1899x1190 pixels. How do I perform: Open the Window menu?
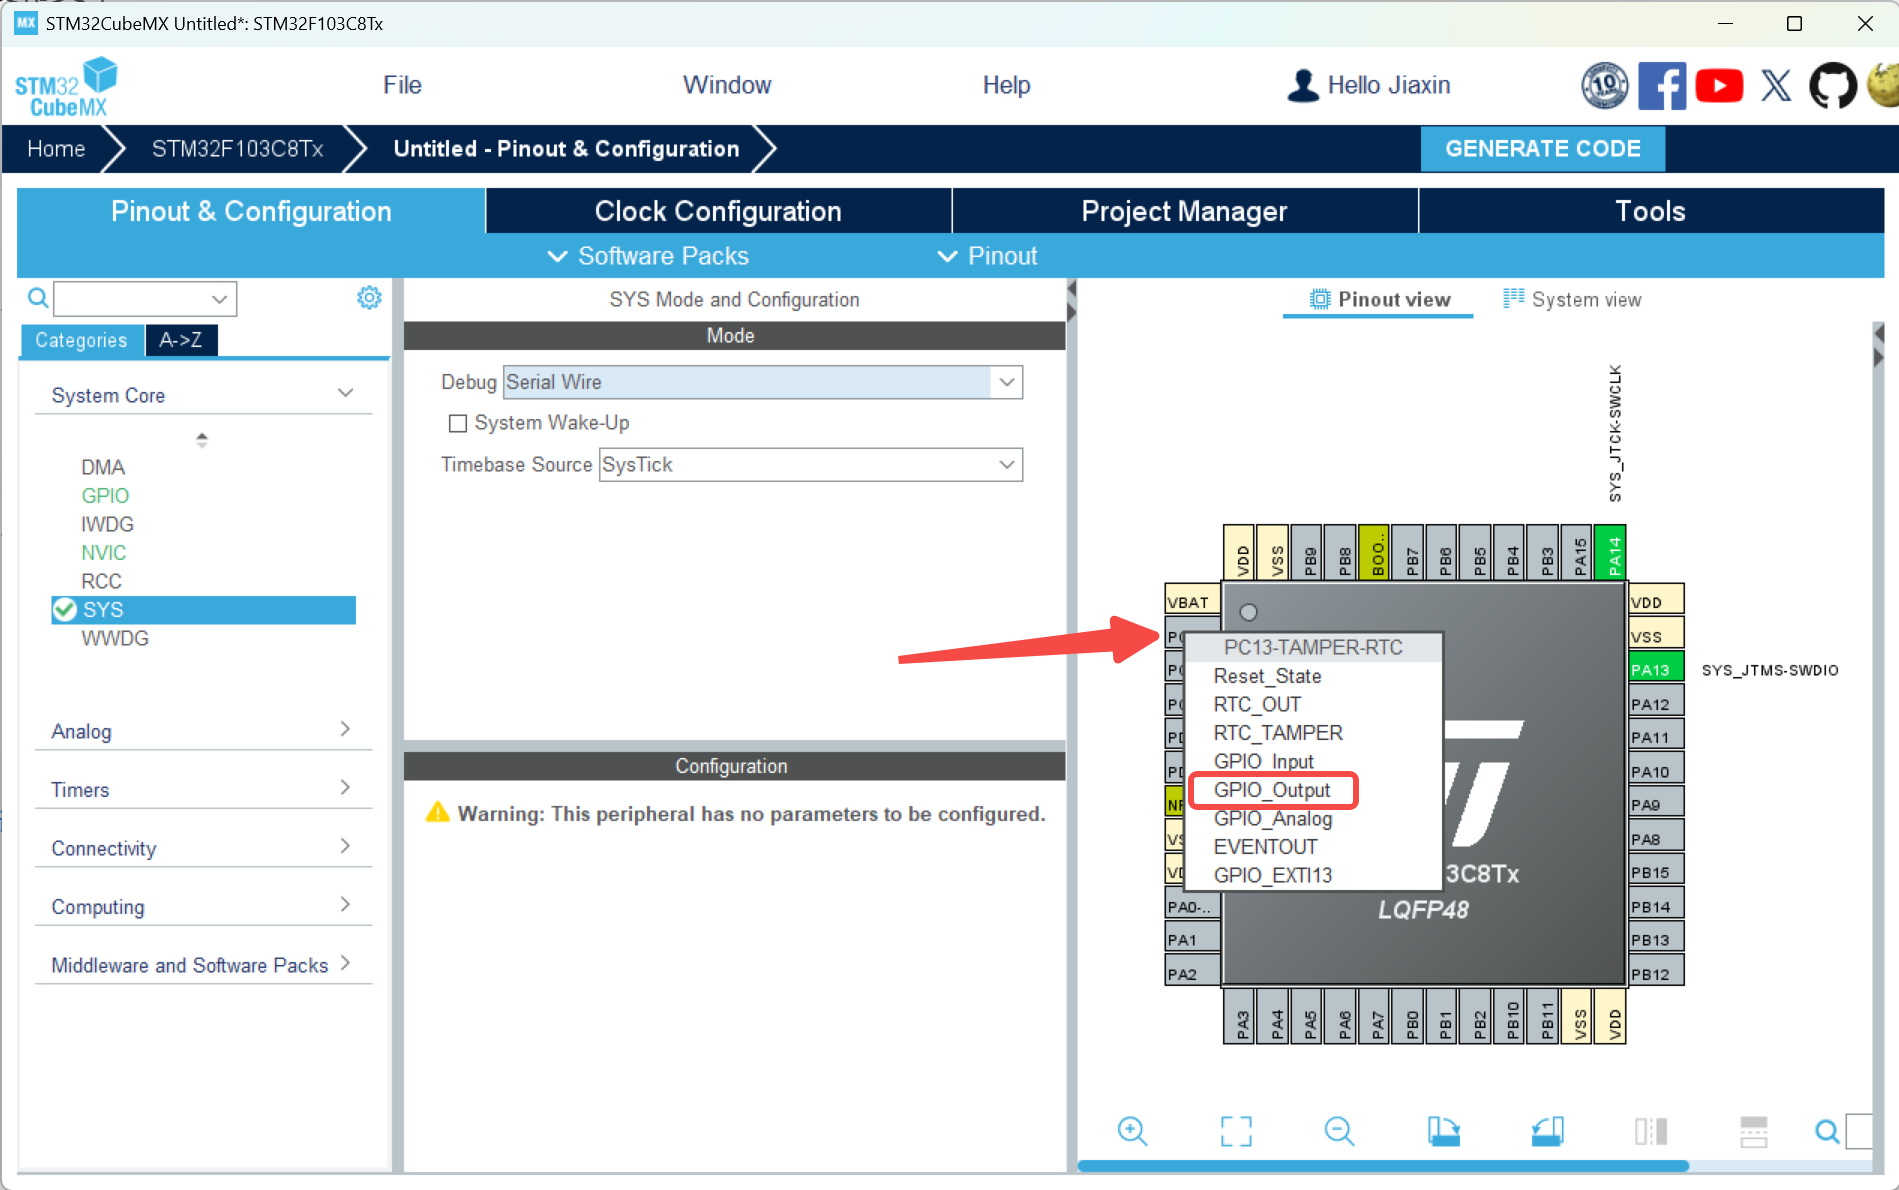pyautogui.click(x=727, y=85)
